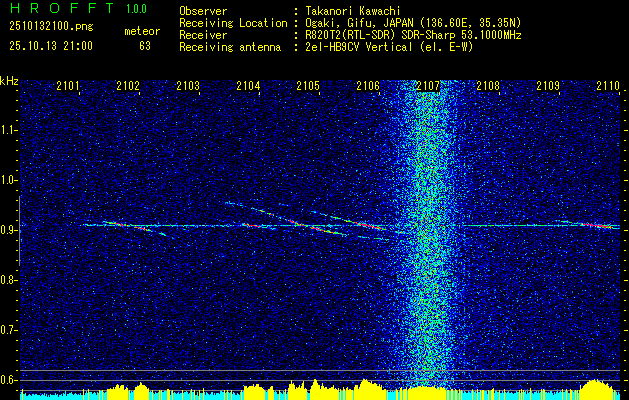Click the kHz axis unit label
The height and width of the screenshot is (400, 629).
click(9, 81)
